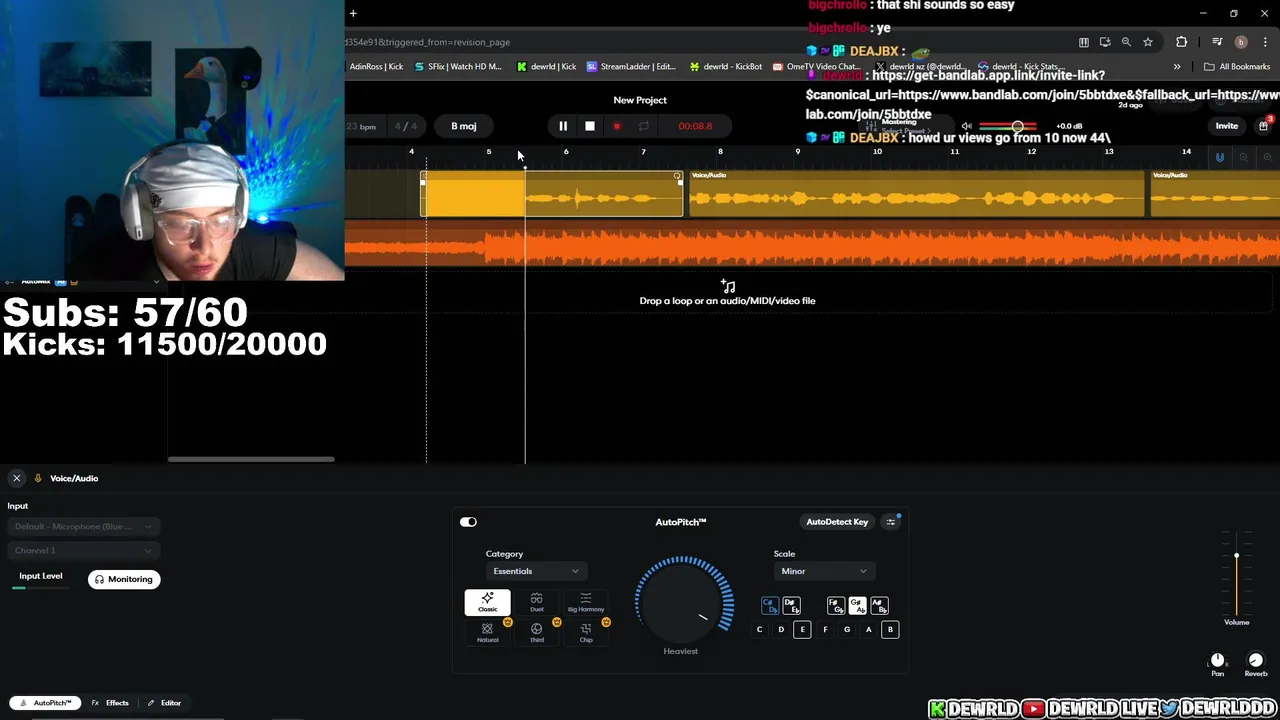Select the Classic AutoPitch preset
1280x720 pixels.
[x=487, y=602]
